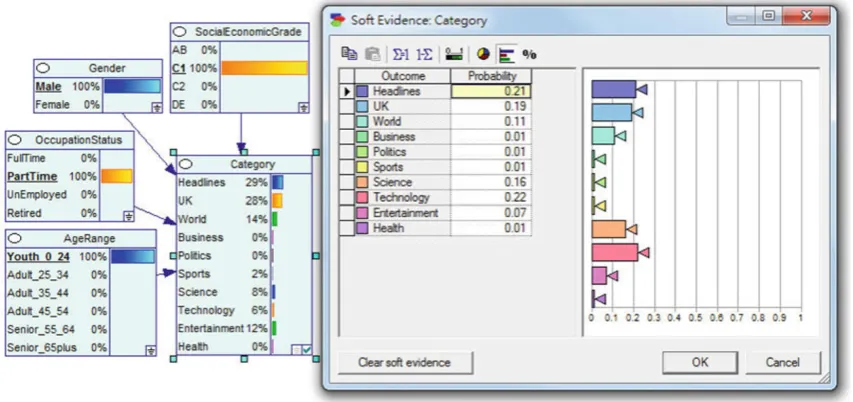Click the SocialEconomicGrade node title
Viewport: 853px width, 402px height.
click(x=248, y=32)
